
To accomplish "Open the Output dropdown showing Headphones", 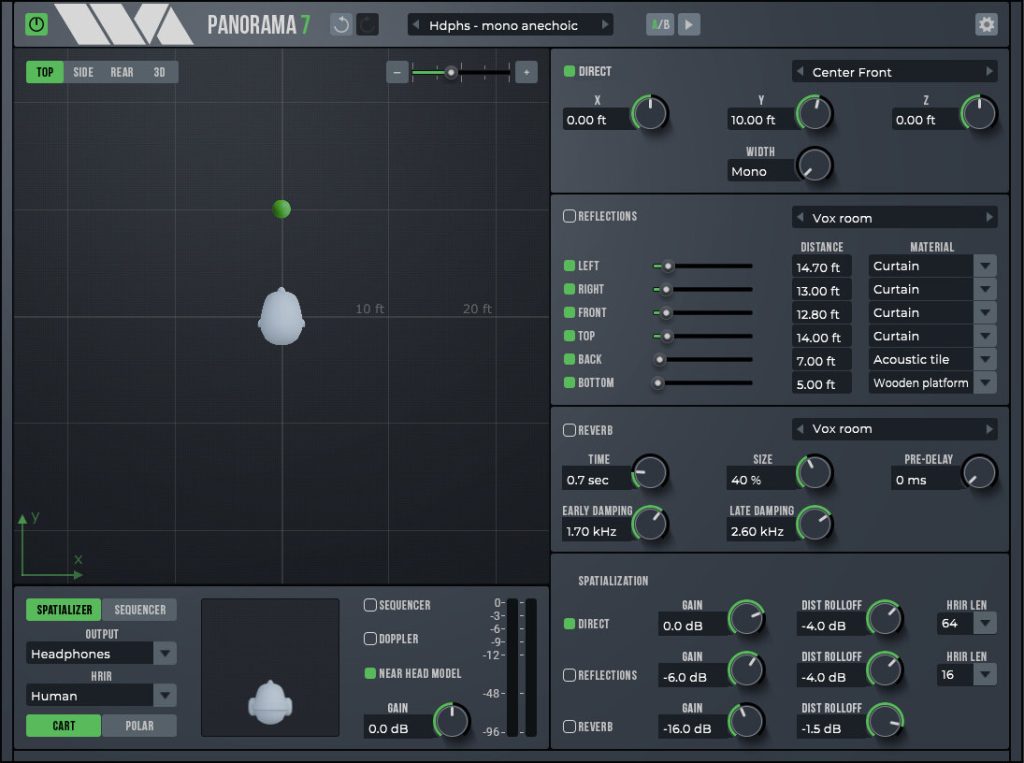I will click(x=100, y=653).
